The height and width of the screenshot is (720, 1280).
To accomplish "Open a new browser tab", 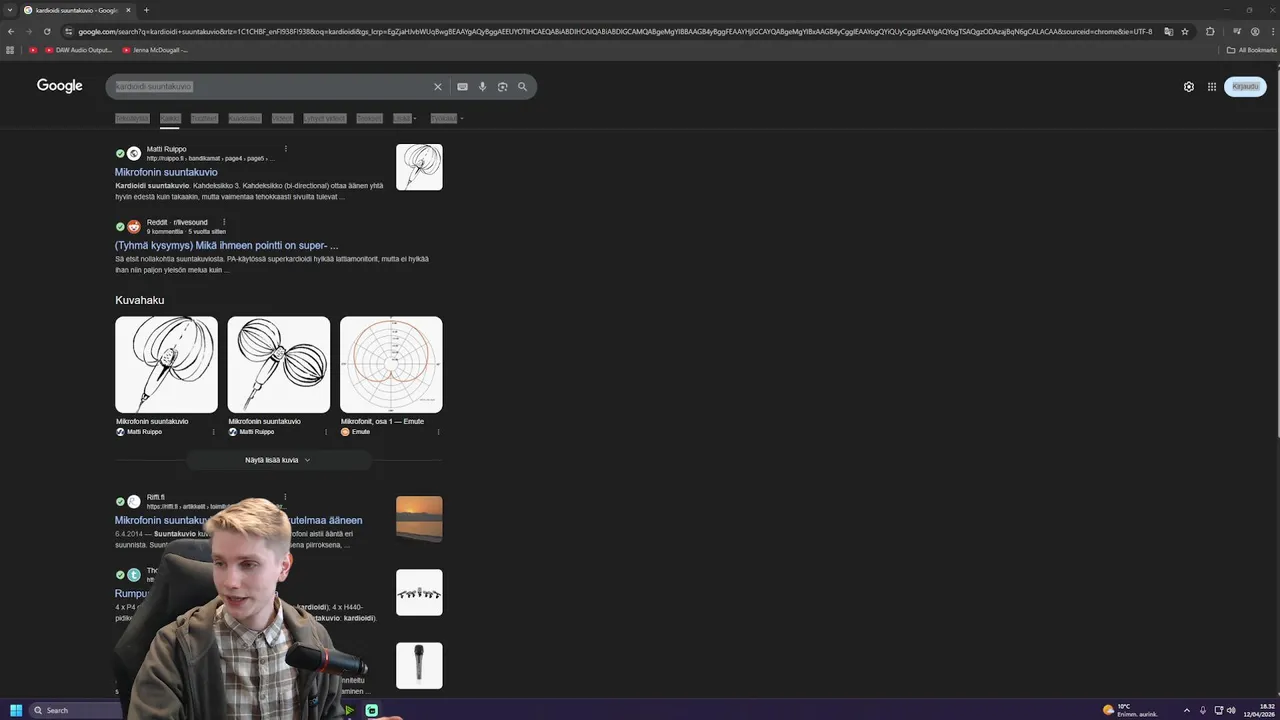I will (x=146, y=10).
